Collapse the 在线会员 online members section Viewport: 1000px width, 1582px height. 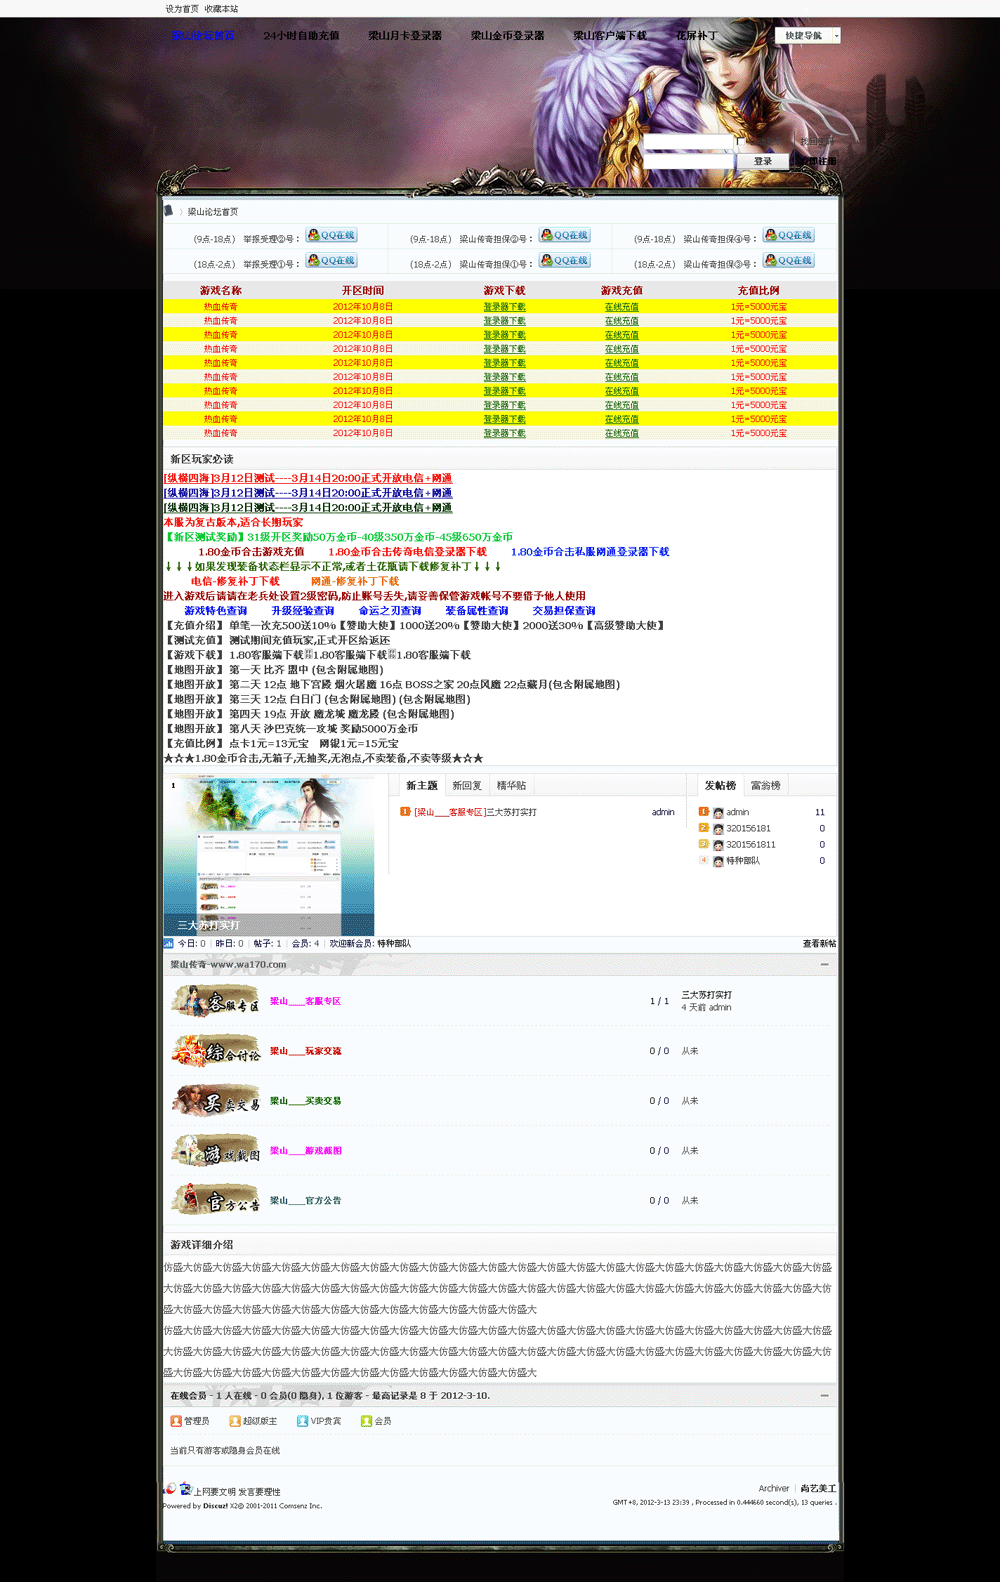tap(824, 1395)
